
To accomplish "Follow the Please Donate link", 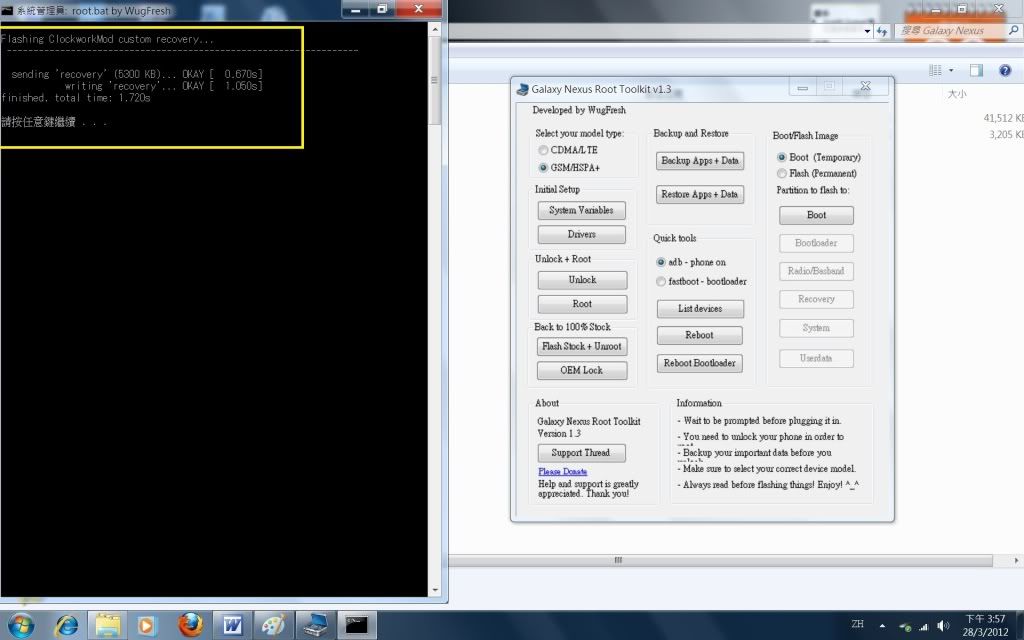I will tap(562, 472).
